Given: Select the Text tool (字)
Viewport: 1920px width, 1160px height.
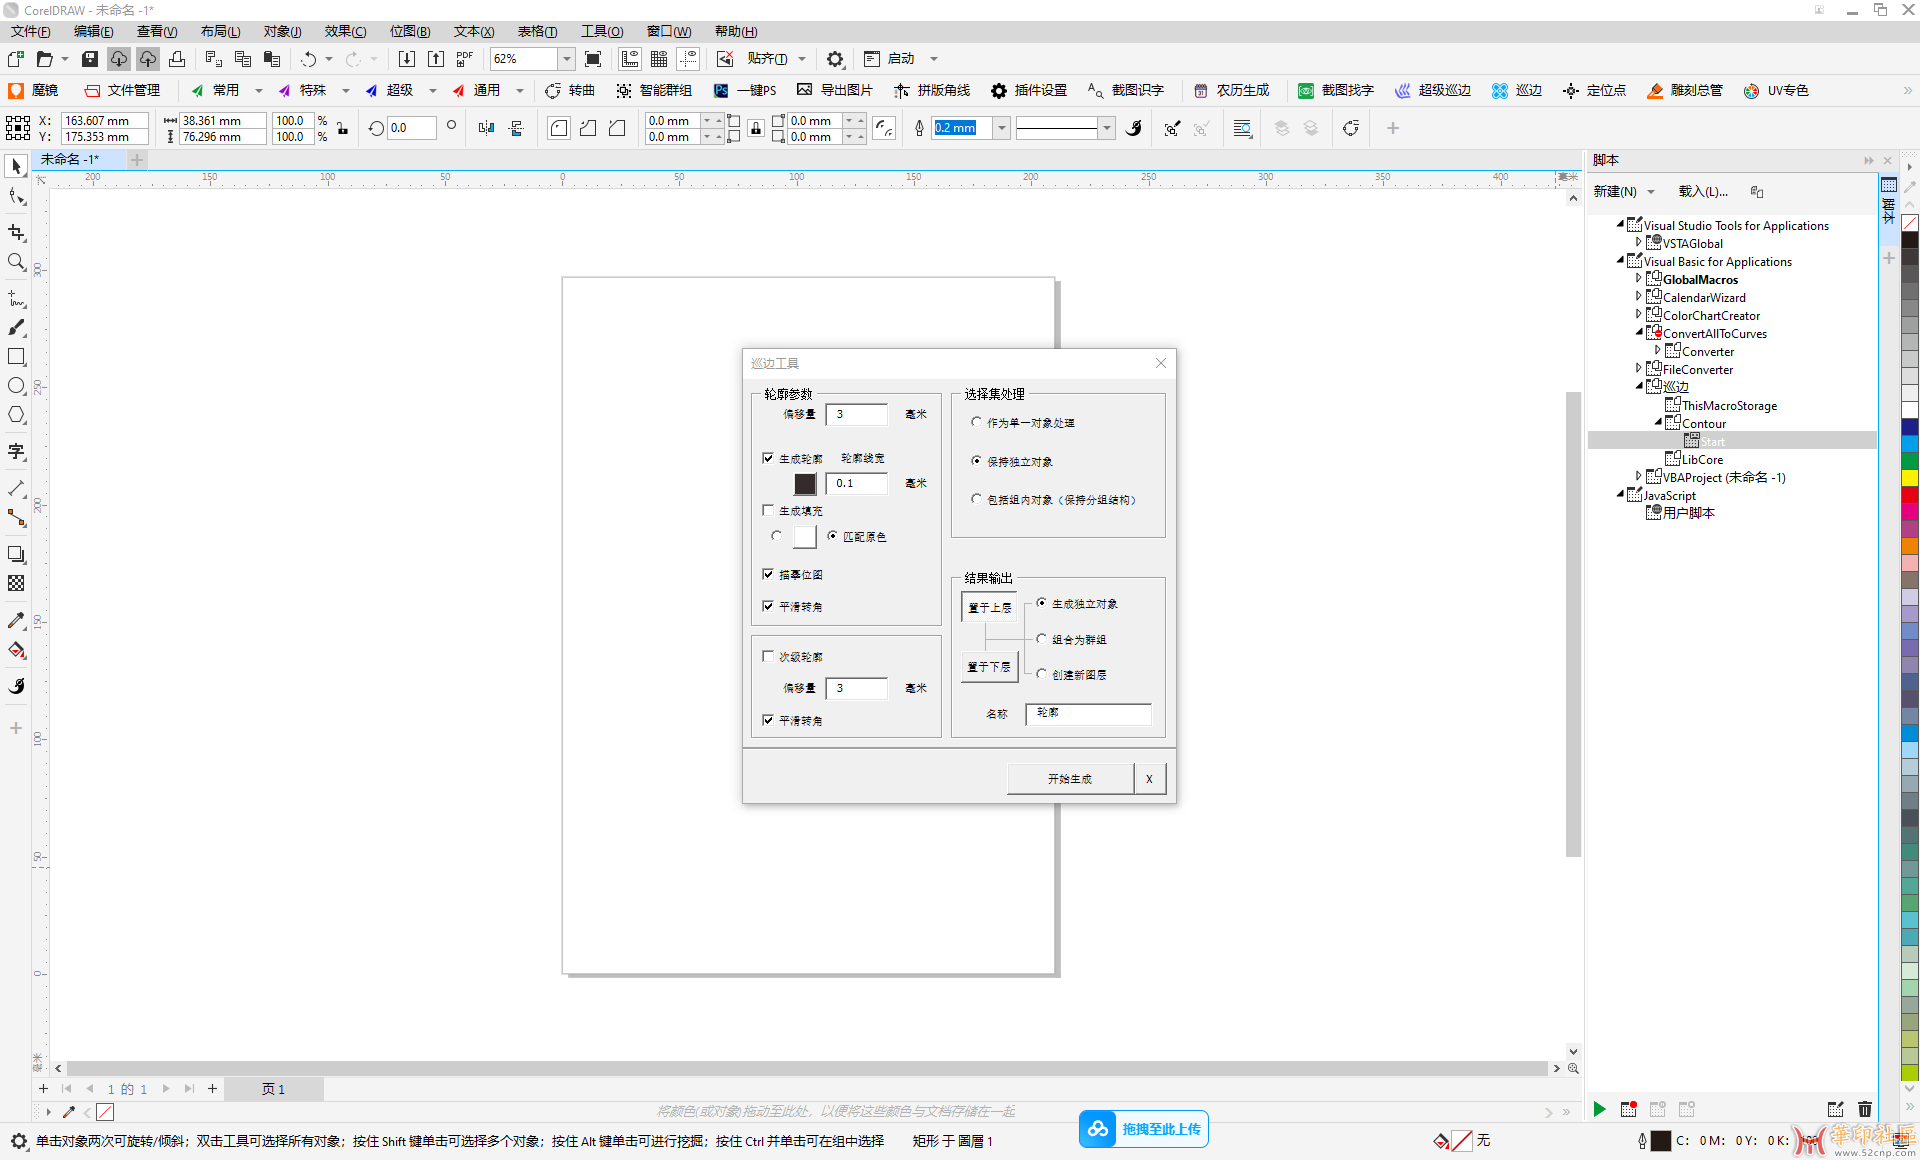Looking at the screenshot, I should [x=16, y=452].
